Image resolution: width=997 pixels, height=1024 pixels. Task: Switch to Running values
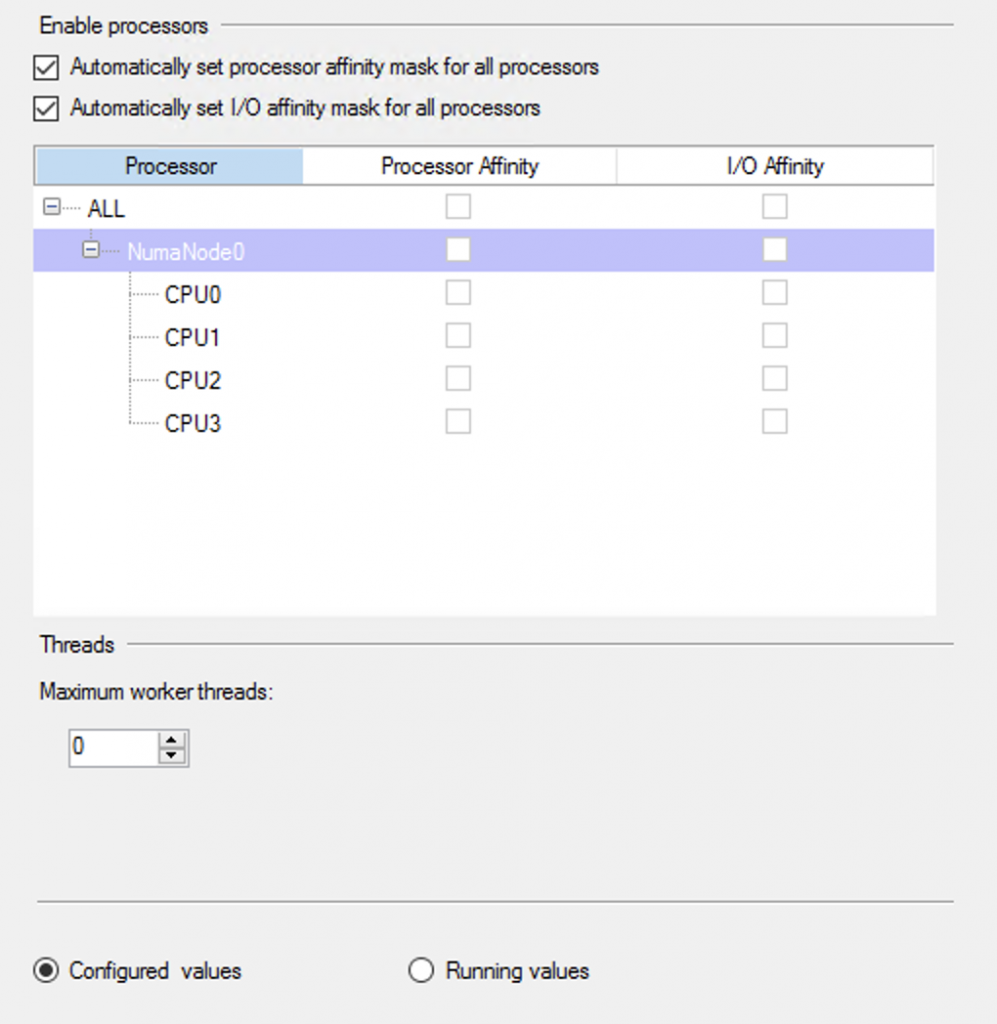421,970
